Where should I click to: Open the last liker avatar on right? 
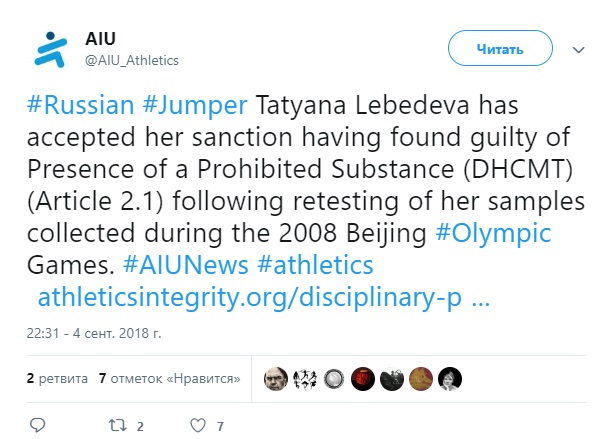(450, 379)
